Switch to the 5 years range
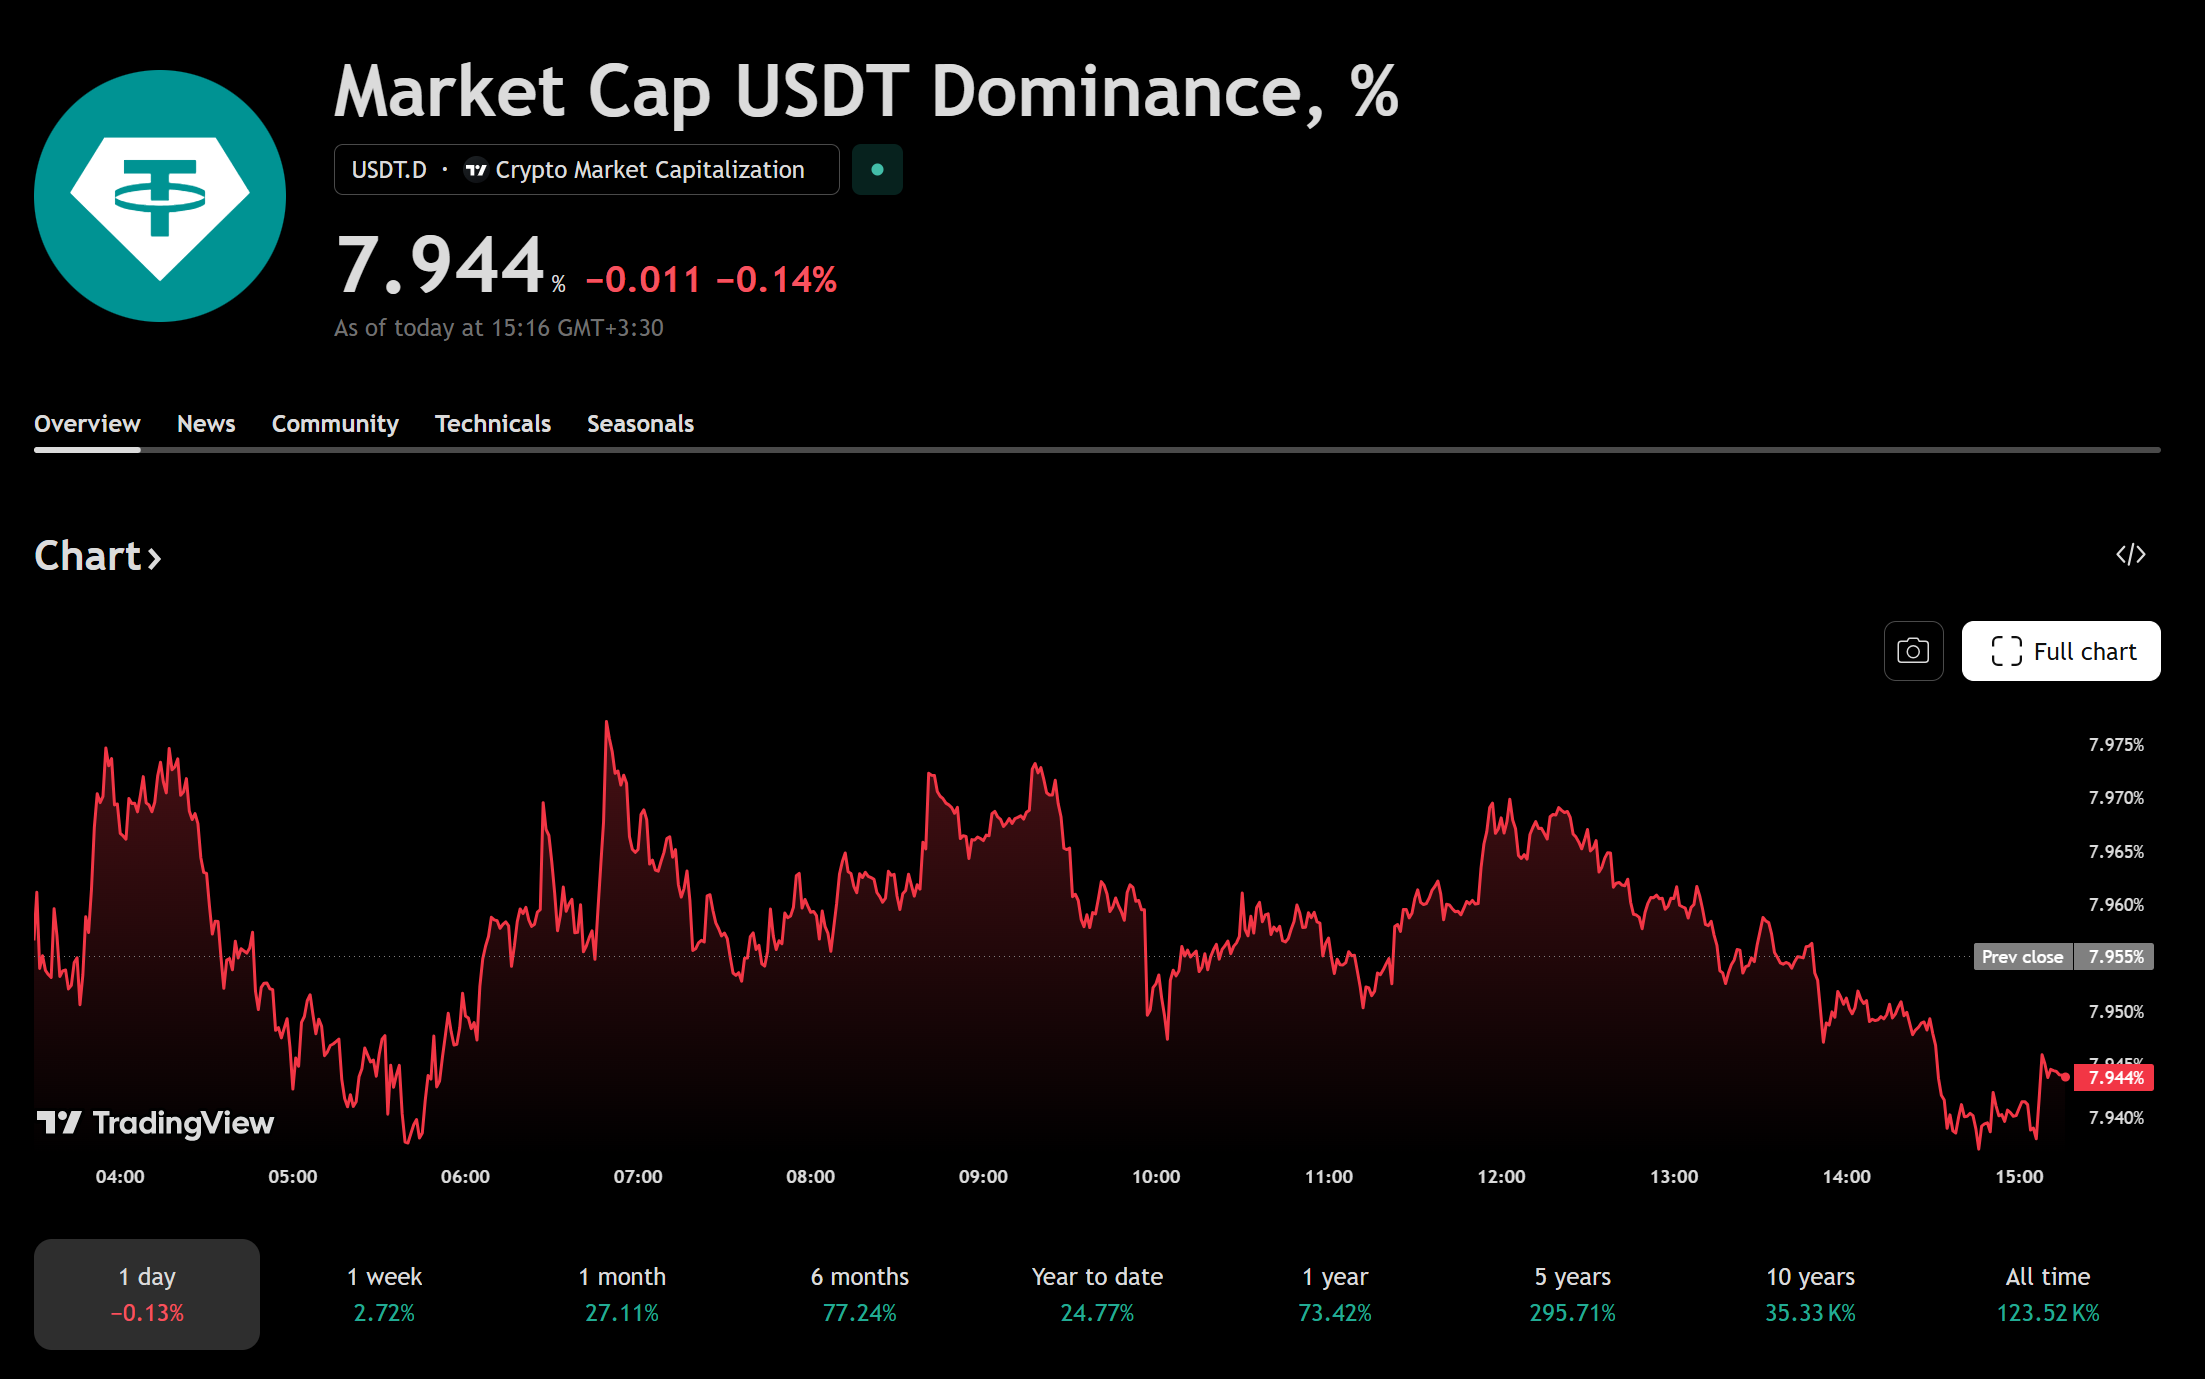This screenshot has height=1379, width=2205. [x=1572, y=1294]
